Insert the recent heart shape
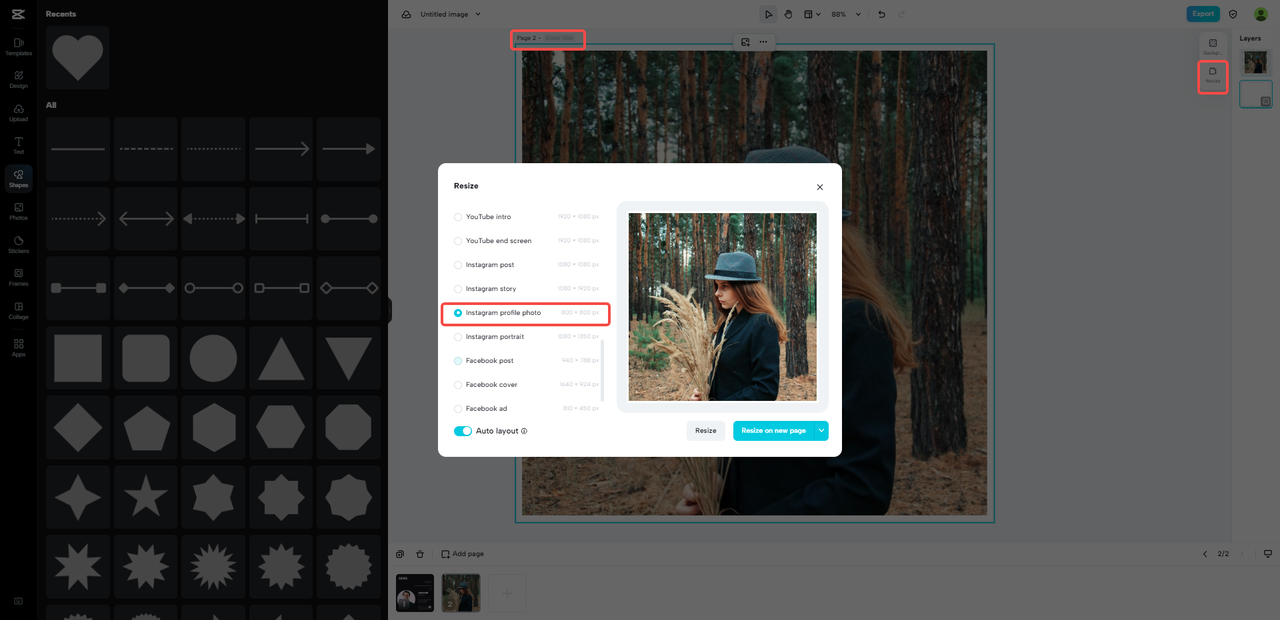The image size is (1280, 620). [77, 58]
